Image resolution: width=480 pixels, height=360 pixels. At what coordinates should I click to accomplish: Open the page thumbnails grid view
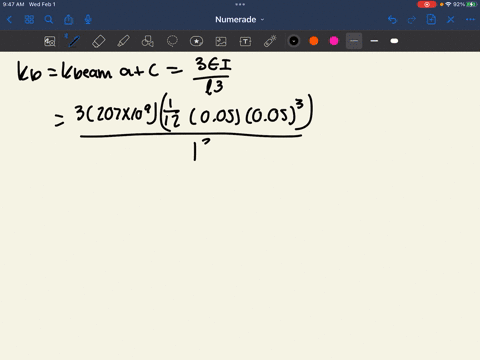(29, 20)
